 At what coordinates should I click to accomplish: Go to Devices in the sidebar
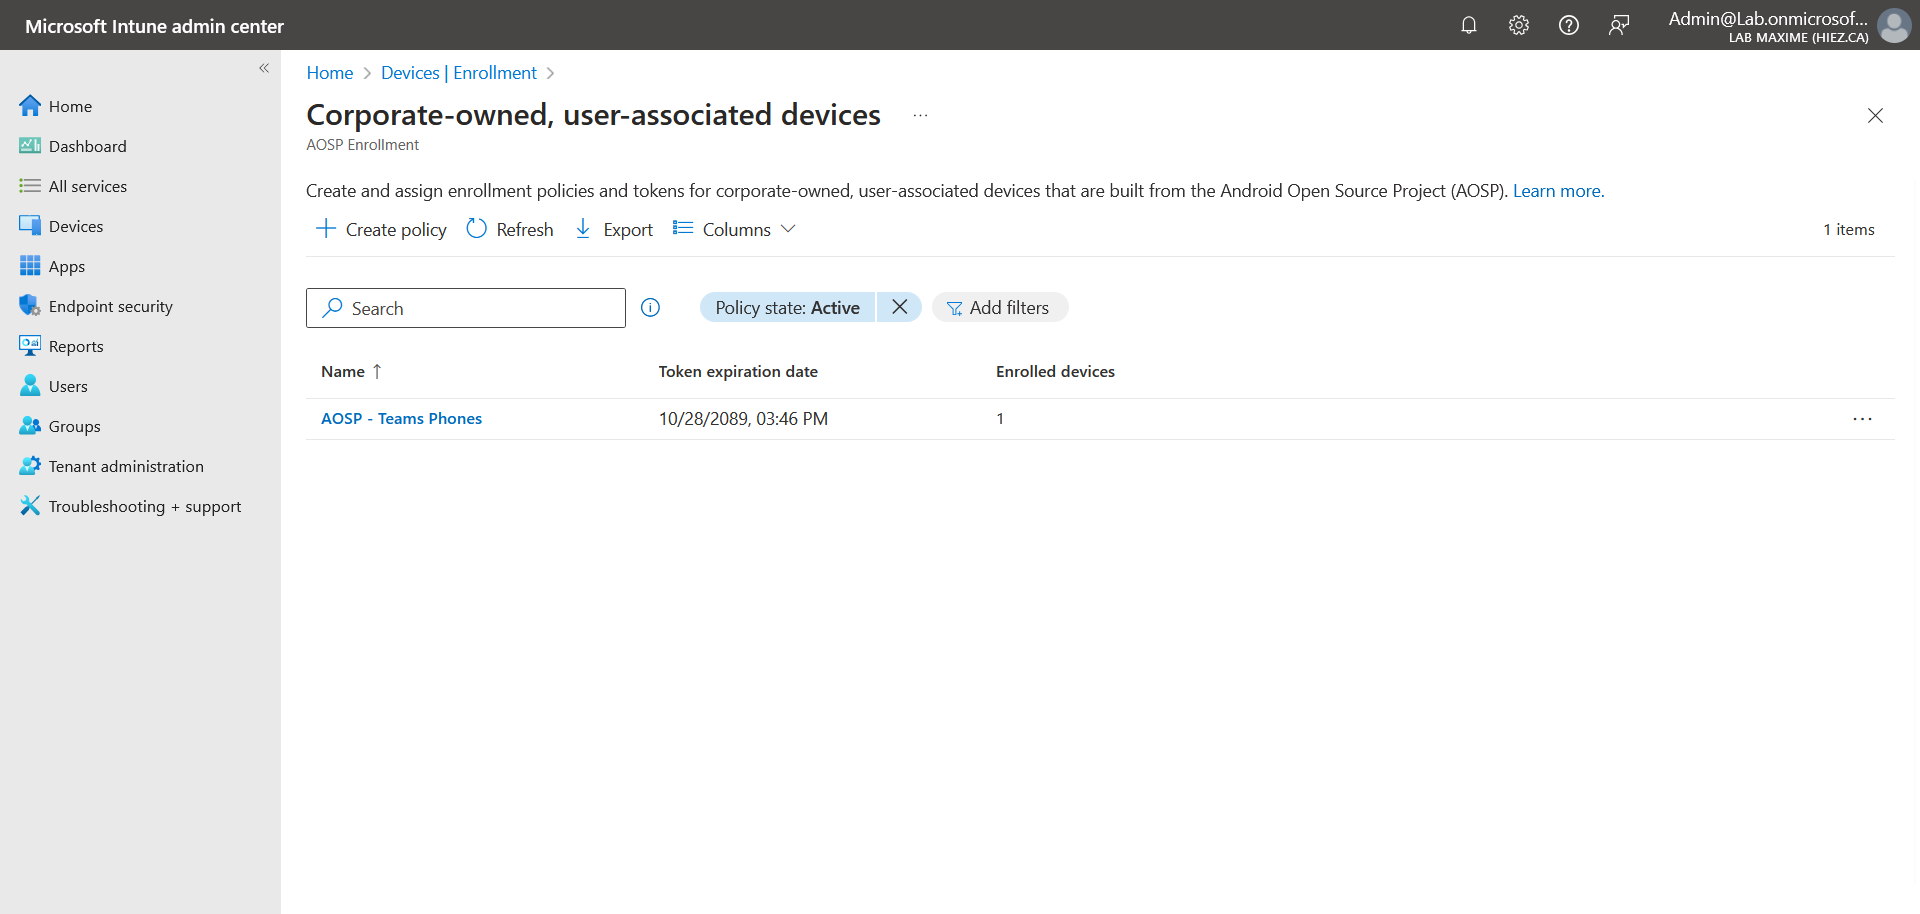(x=76, y=226)
